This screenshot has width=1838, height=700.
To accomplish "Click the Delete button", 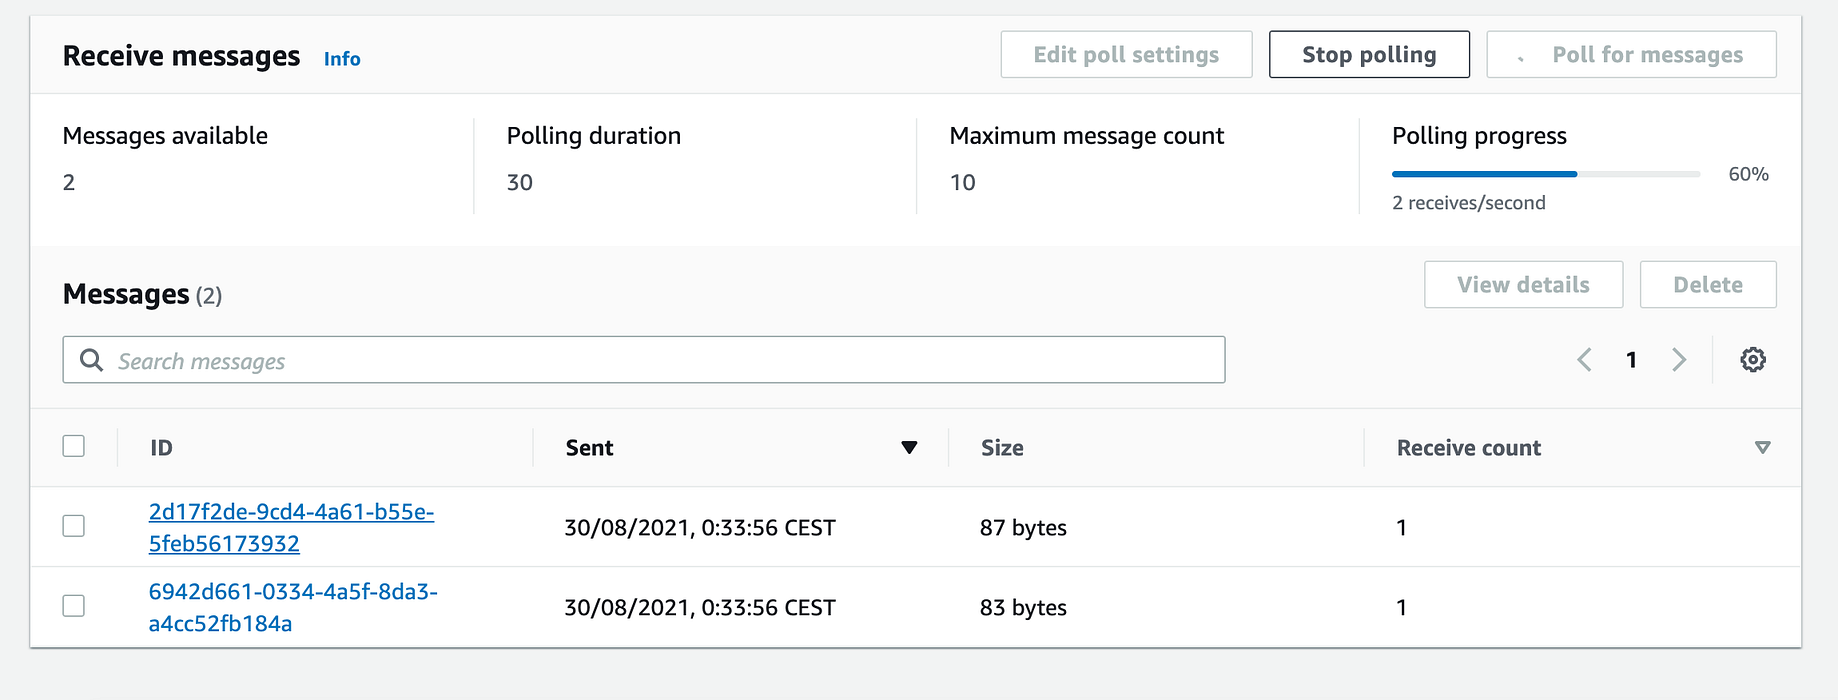I will pyautogui.click(x=1708, y=285).
